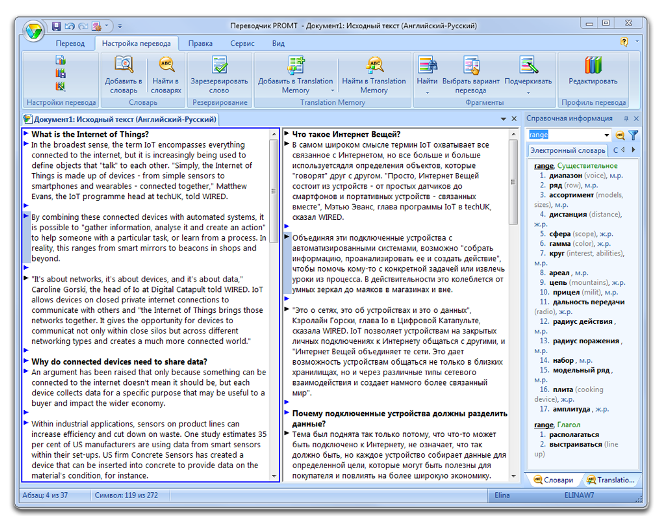
Task: Click the dictionary search field containing range
Action: point(565,135)
